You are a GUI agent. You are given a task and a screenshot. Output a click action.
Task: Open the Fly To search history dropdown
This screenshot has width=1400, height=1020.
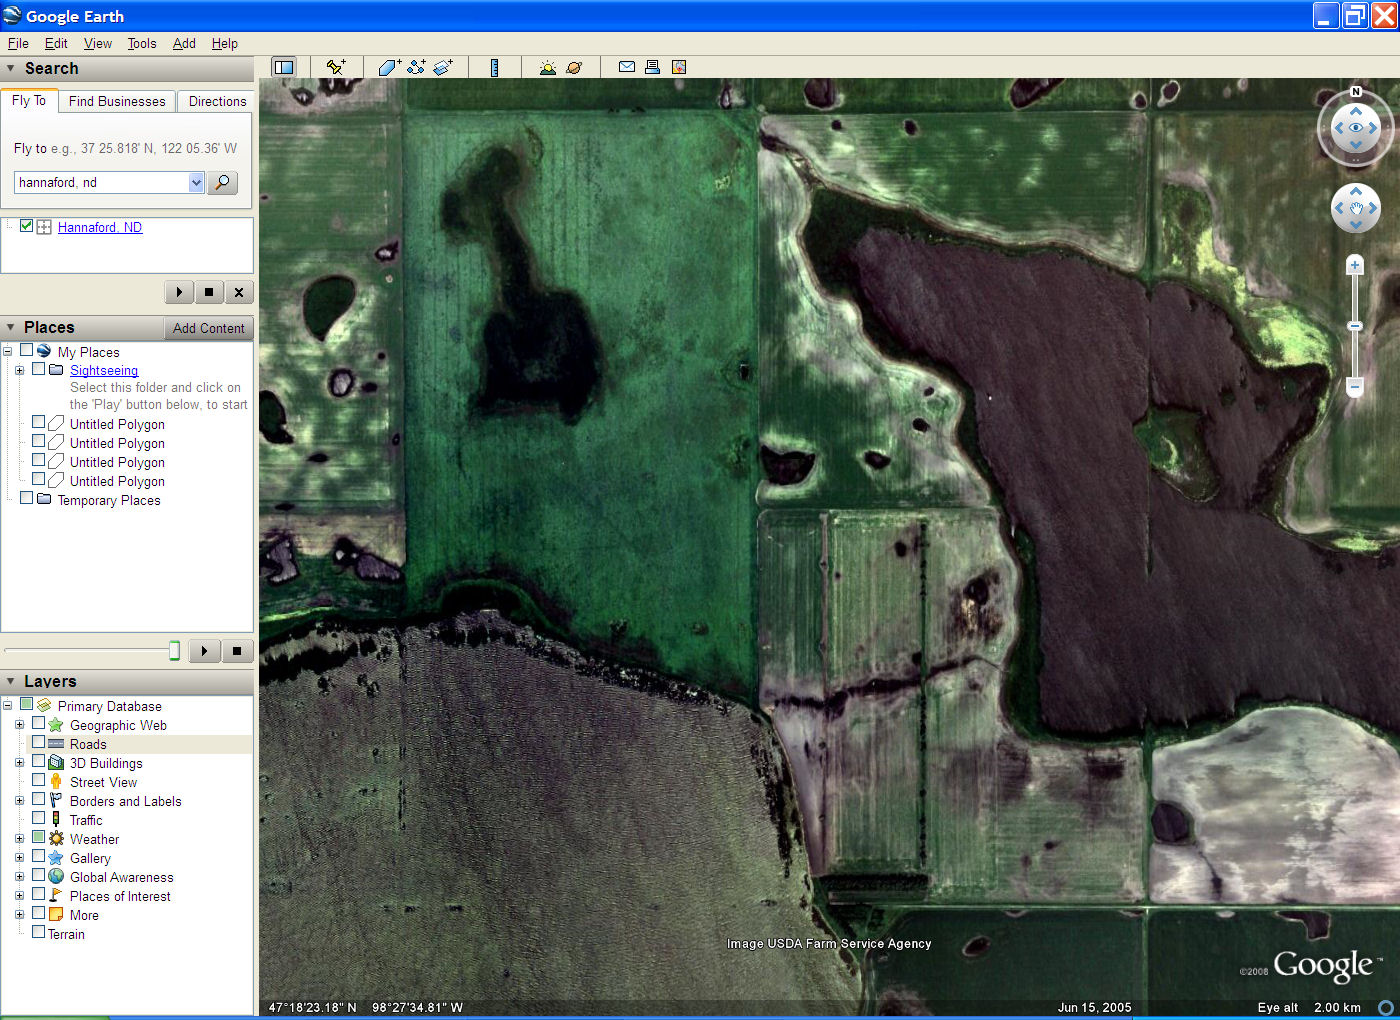(x=196, y=182)
